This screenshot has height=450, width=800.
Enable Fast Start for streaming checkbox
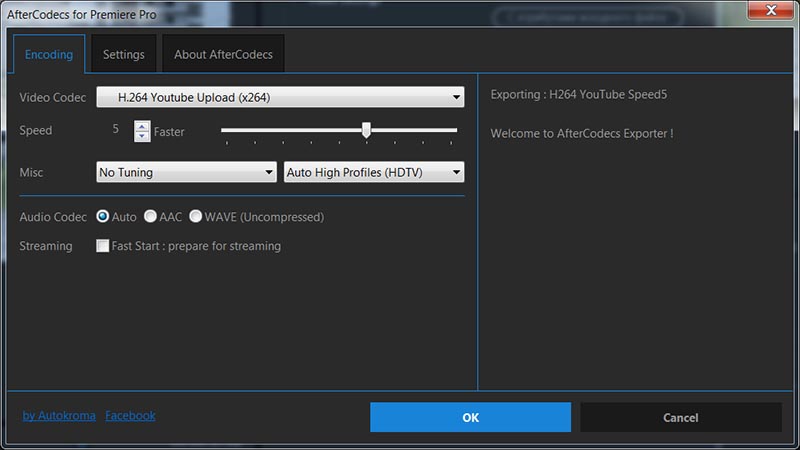[x=103, y=246]
